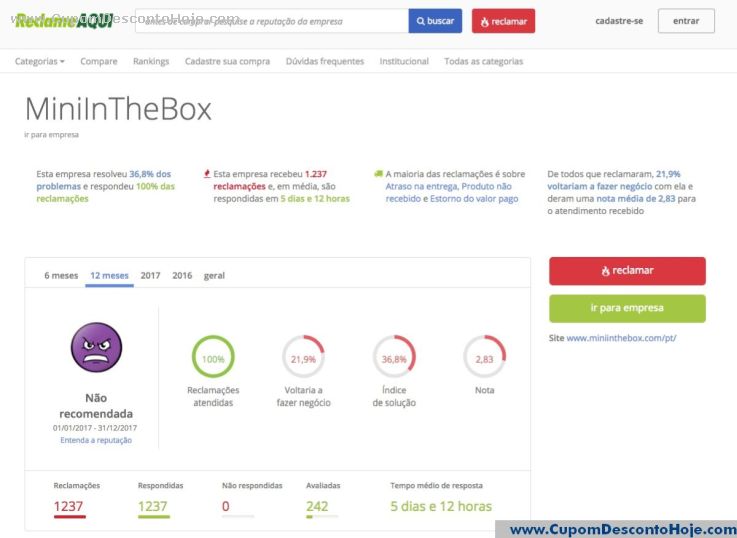The image size is (737, 538).
Task: Click the Entenda a reputação link
Action: click(x=96, y=440)
